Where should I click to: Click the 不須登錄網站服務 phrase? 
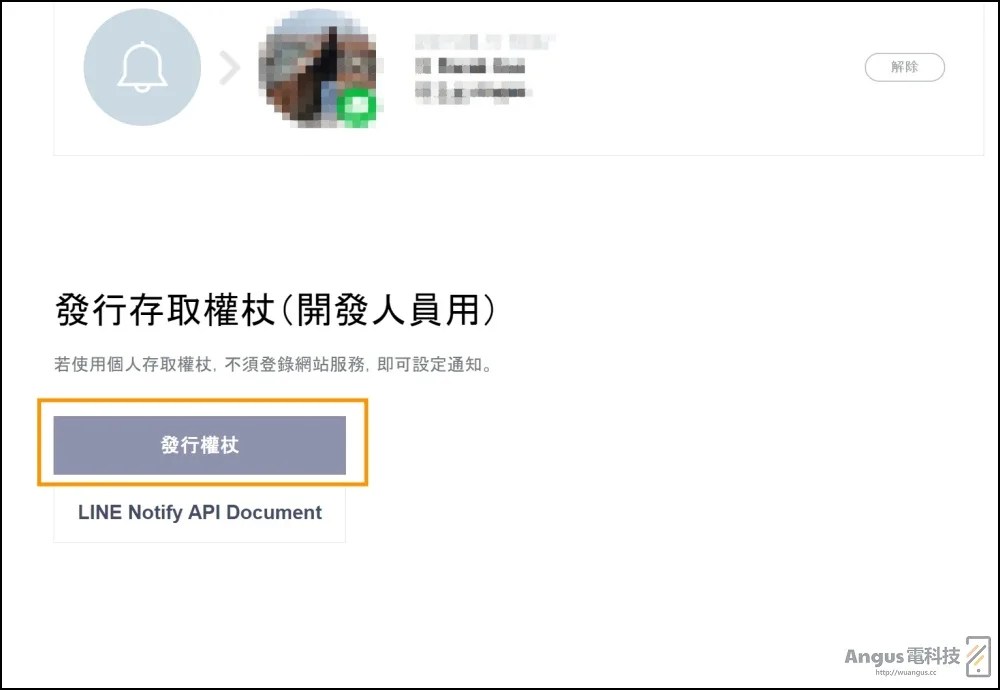(295, 365)
